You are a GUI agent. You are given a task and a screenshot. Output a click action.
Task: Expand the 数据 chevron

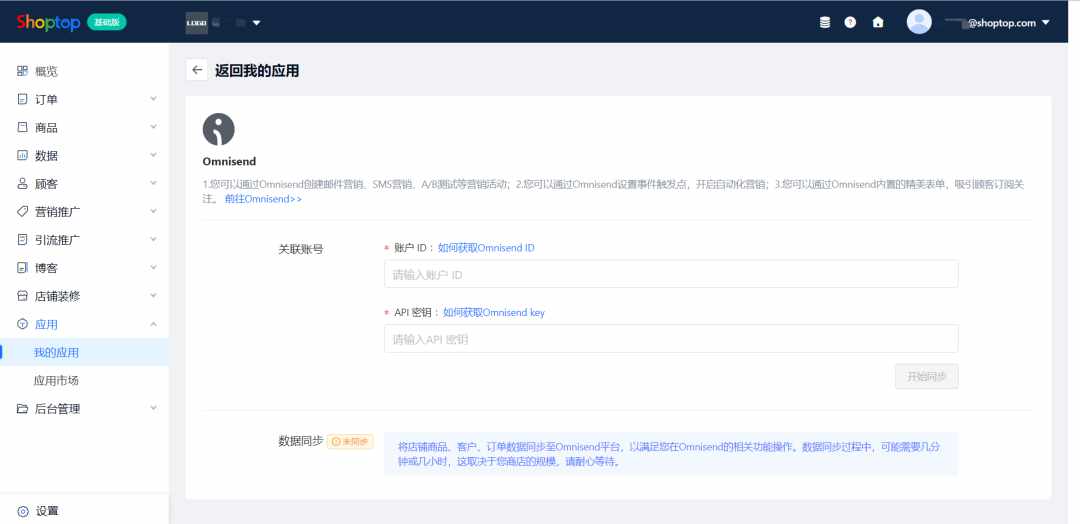154,156
